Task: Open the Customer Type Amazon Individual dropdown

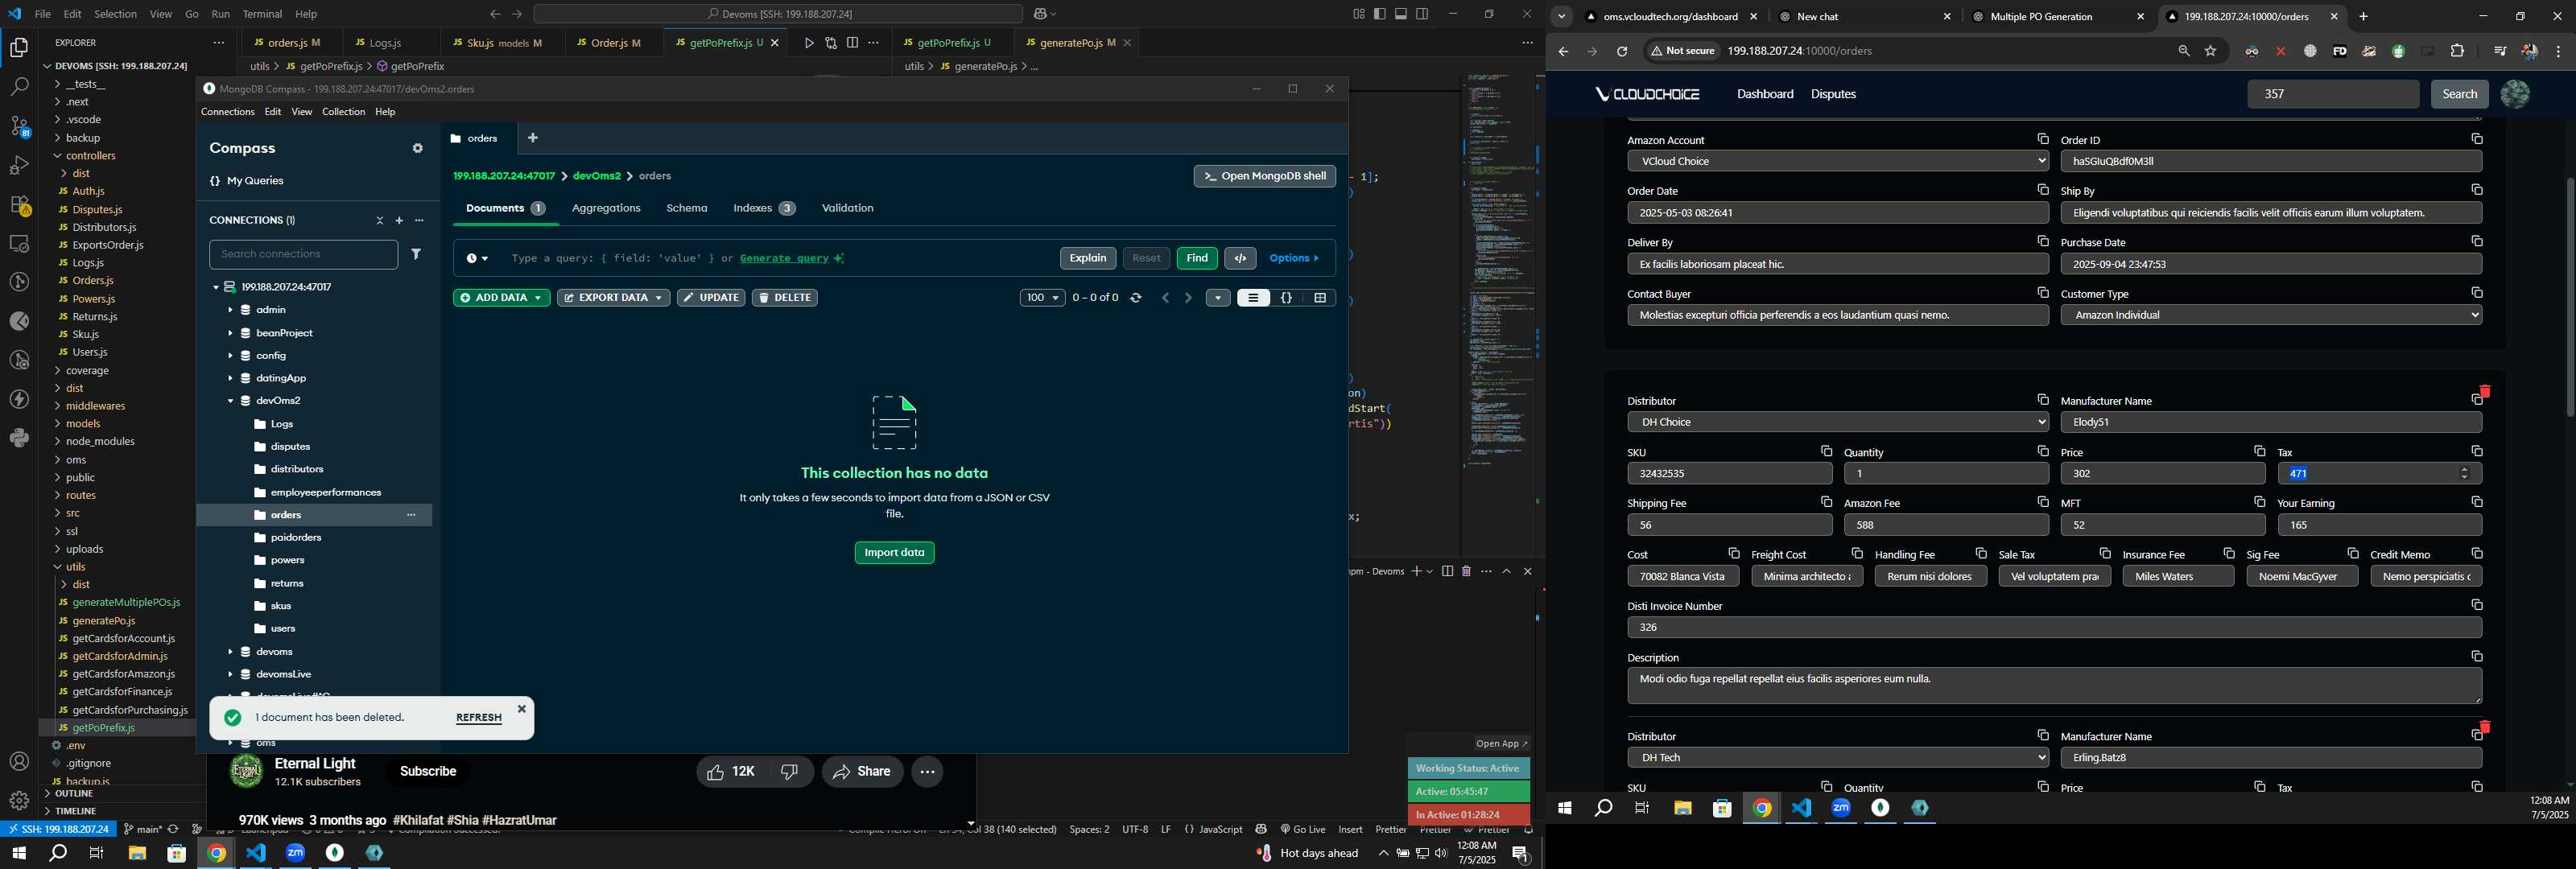Action: [2271, 315]
